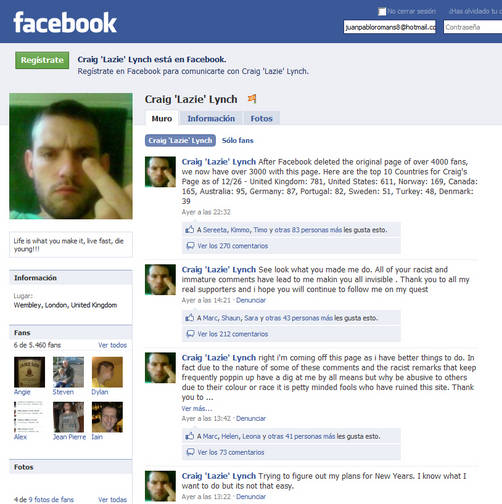This screenshot has height=504, width=502.
Task: Click the Facebook logo
Action: [x=65, y=23]
